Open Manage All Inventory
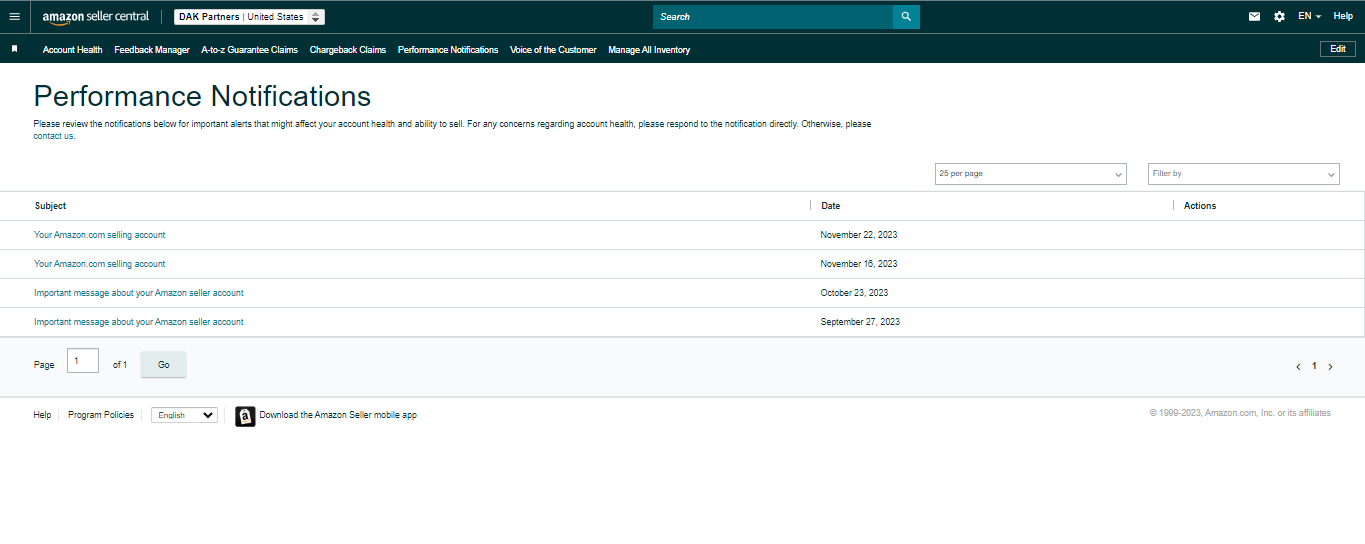1365x544 pixels. pyautogui.click(x=649, y=50)
